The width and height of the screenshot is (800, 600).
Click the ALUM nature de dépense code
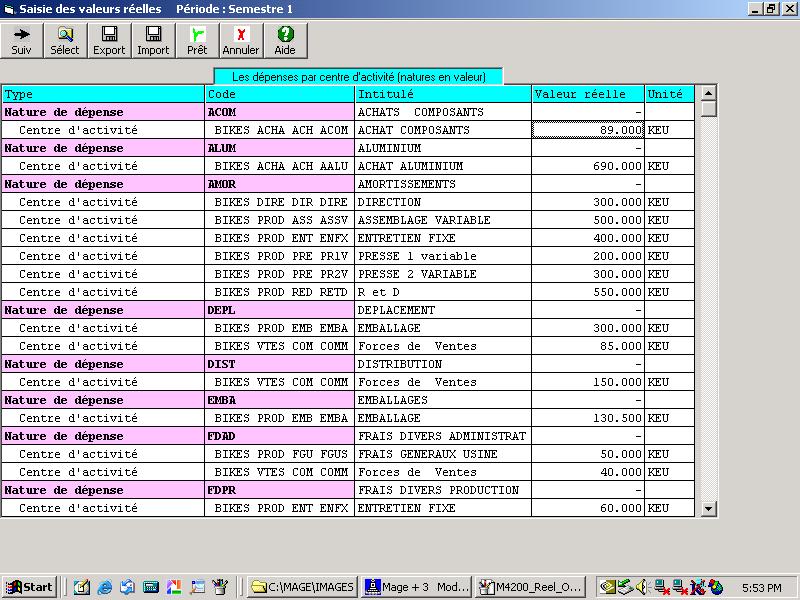[x=280, y=148]
